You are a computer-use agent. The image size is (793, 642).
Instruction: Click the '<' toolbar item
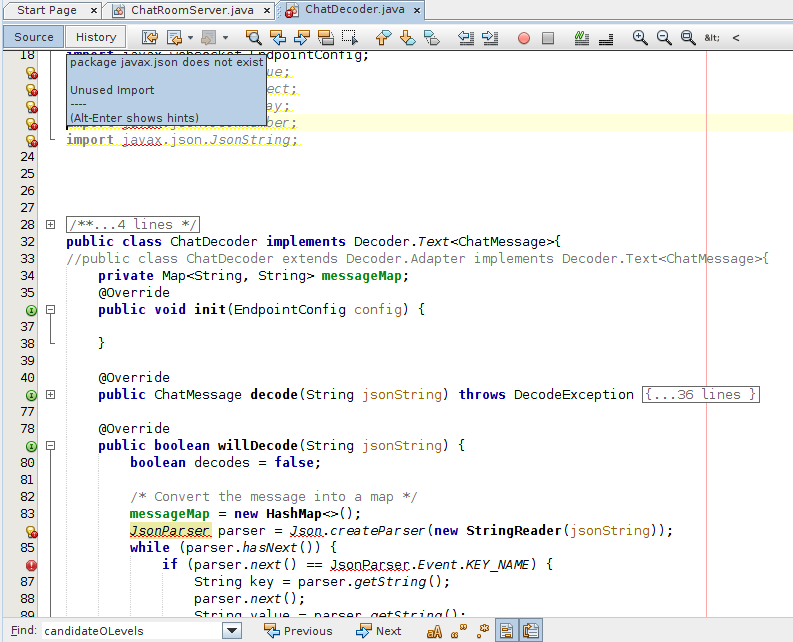tap(736, 38)
